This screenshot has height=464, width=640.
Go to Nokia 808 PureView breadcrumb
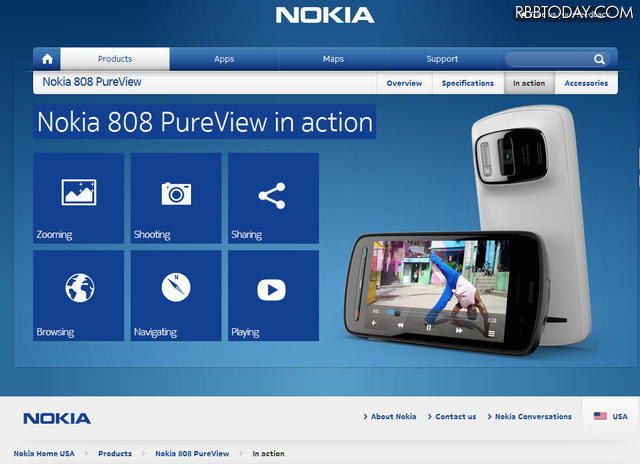click(192, 453)
